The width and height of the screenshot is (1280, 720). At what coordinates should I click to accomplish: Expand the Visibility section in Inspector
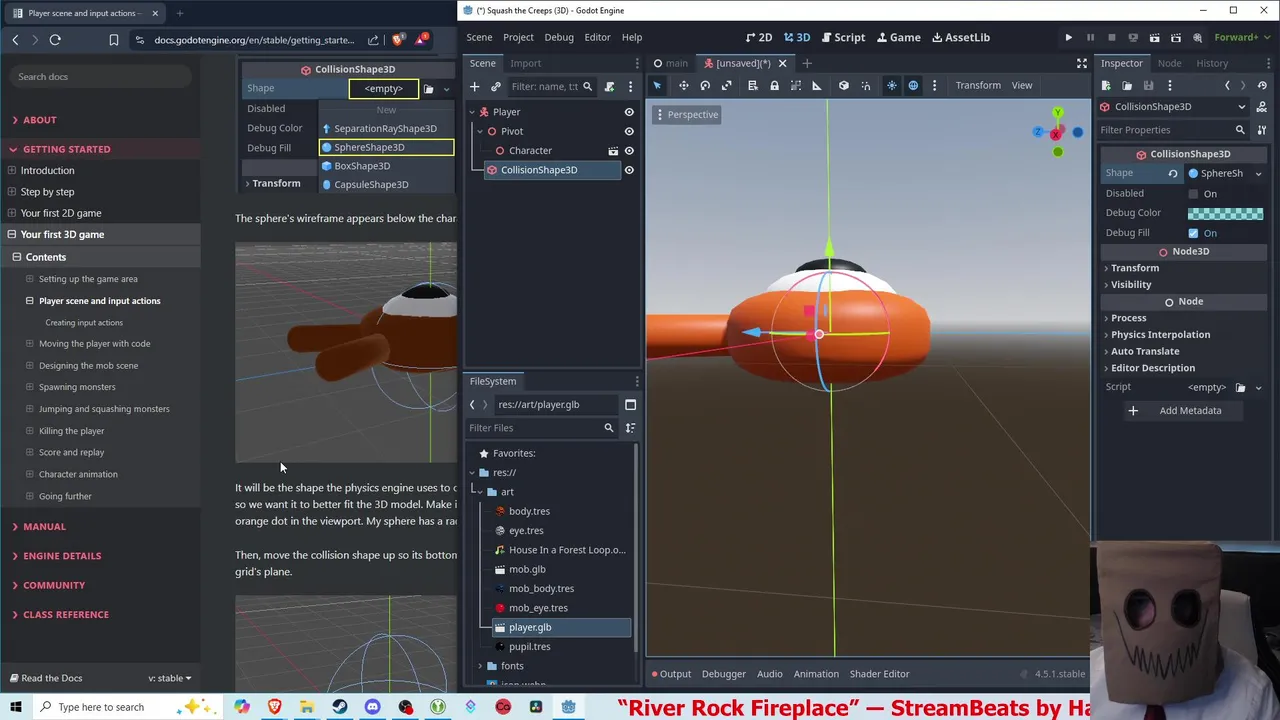pyautogui.click(x=1131, y=285)
